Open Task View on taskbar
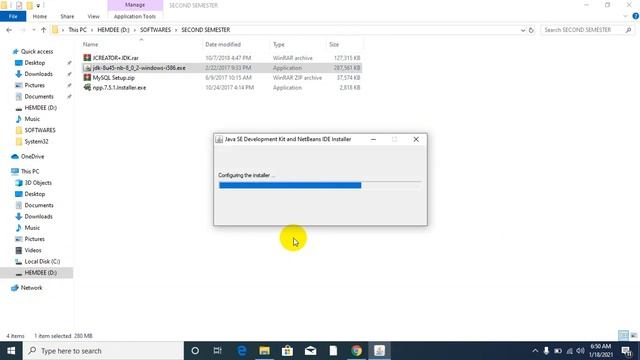 click(x=218, y=351)
